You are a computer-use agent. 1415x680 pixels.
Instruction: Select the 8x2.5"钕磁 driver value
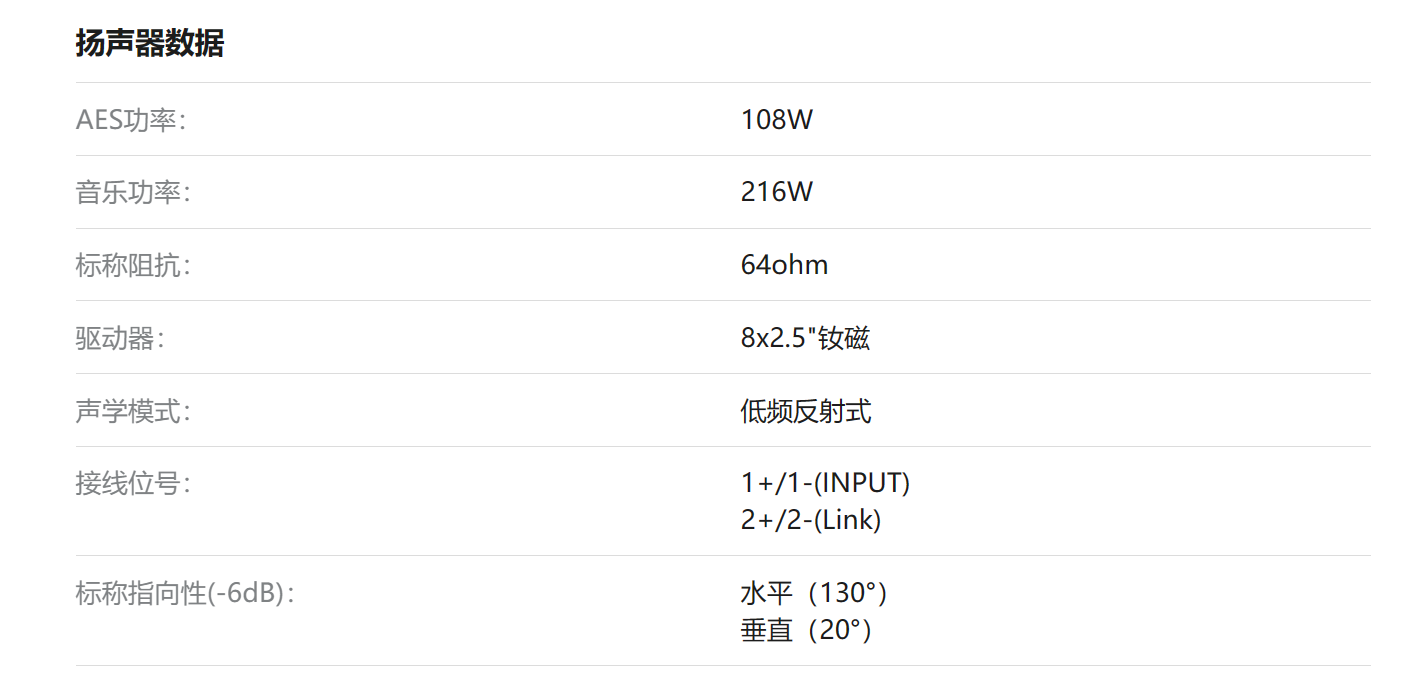(x=805, y=339)
